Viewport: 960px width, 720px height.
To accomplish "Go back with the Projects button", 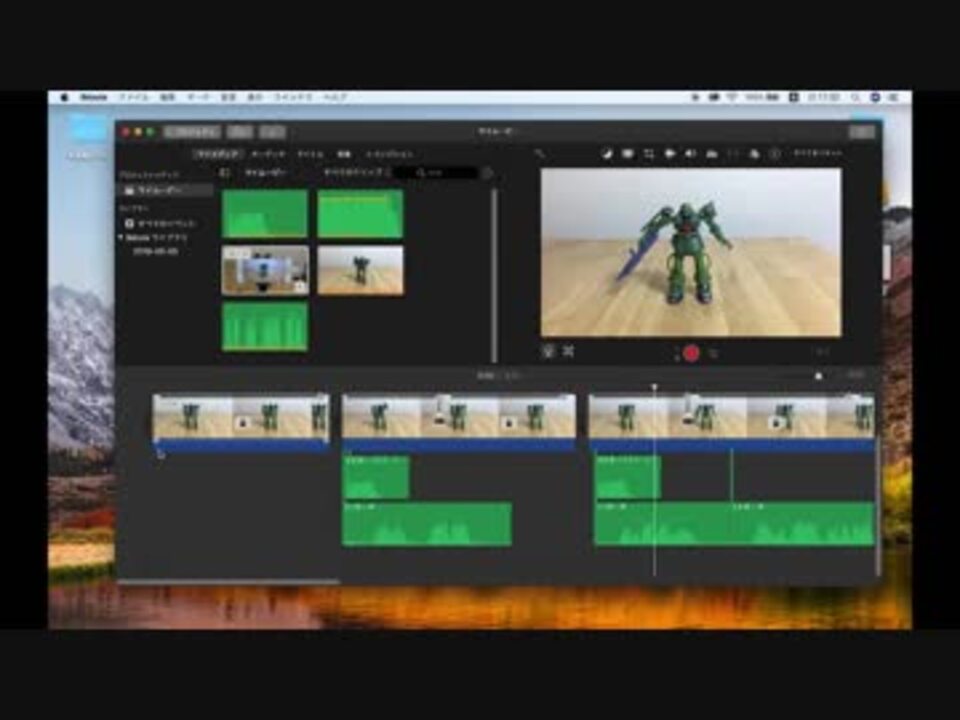I will 192,132.
